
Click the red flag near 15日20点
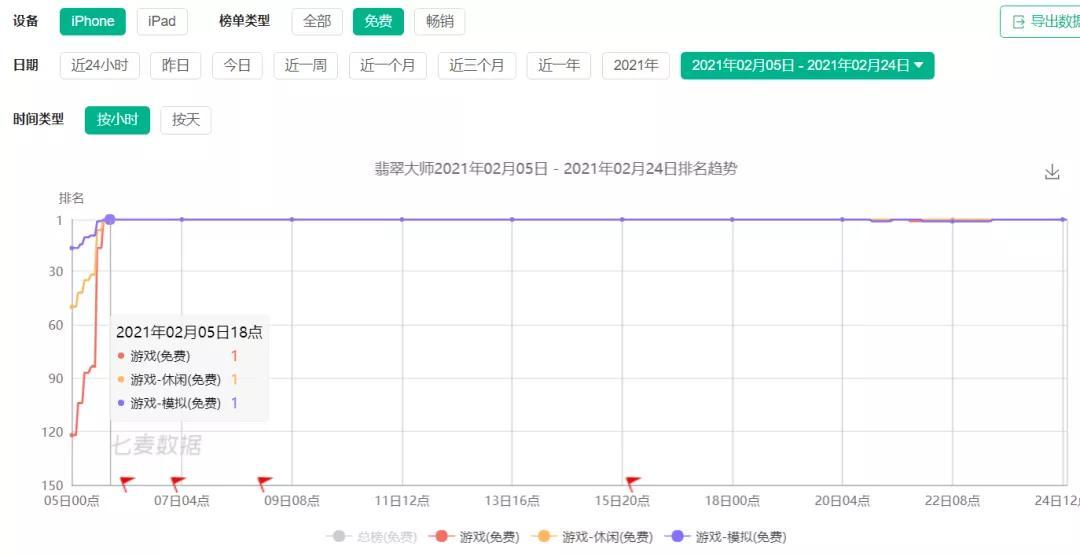click(632, 484)
